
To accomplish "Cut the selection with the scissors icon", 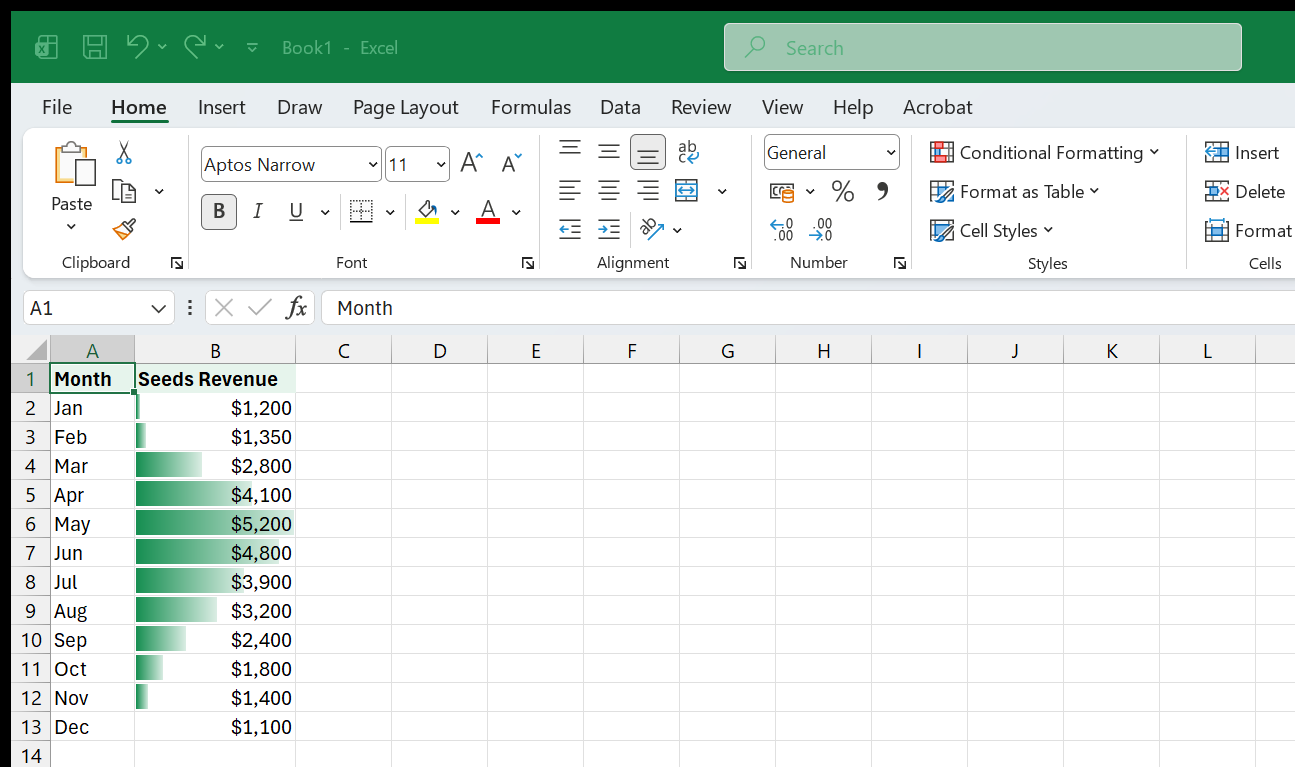I will 124,153.
